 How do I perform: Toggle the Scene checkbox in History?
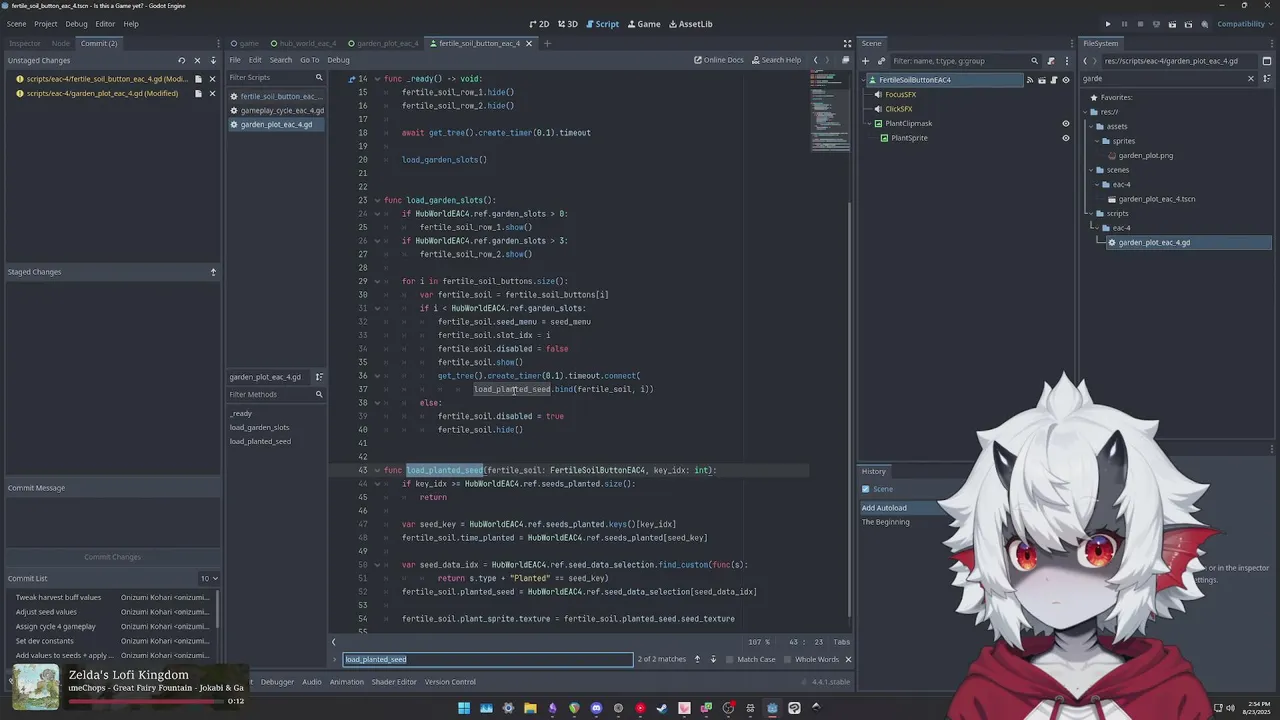(866, 489)
